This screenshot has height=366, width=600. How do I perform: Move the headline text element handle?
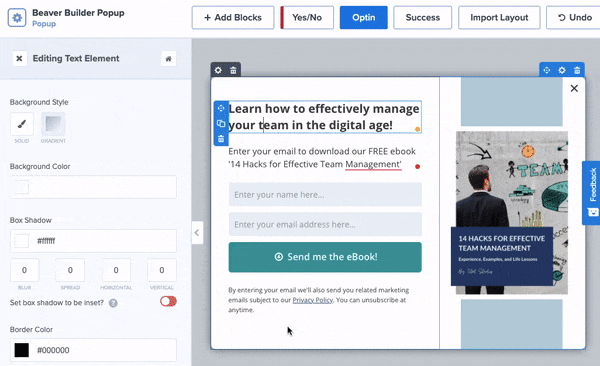pyautogui.click(x=221, y=108)
